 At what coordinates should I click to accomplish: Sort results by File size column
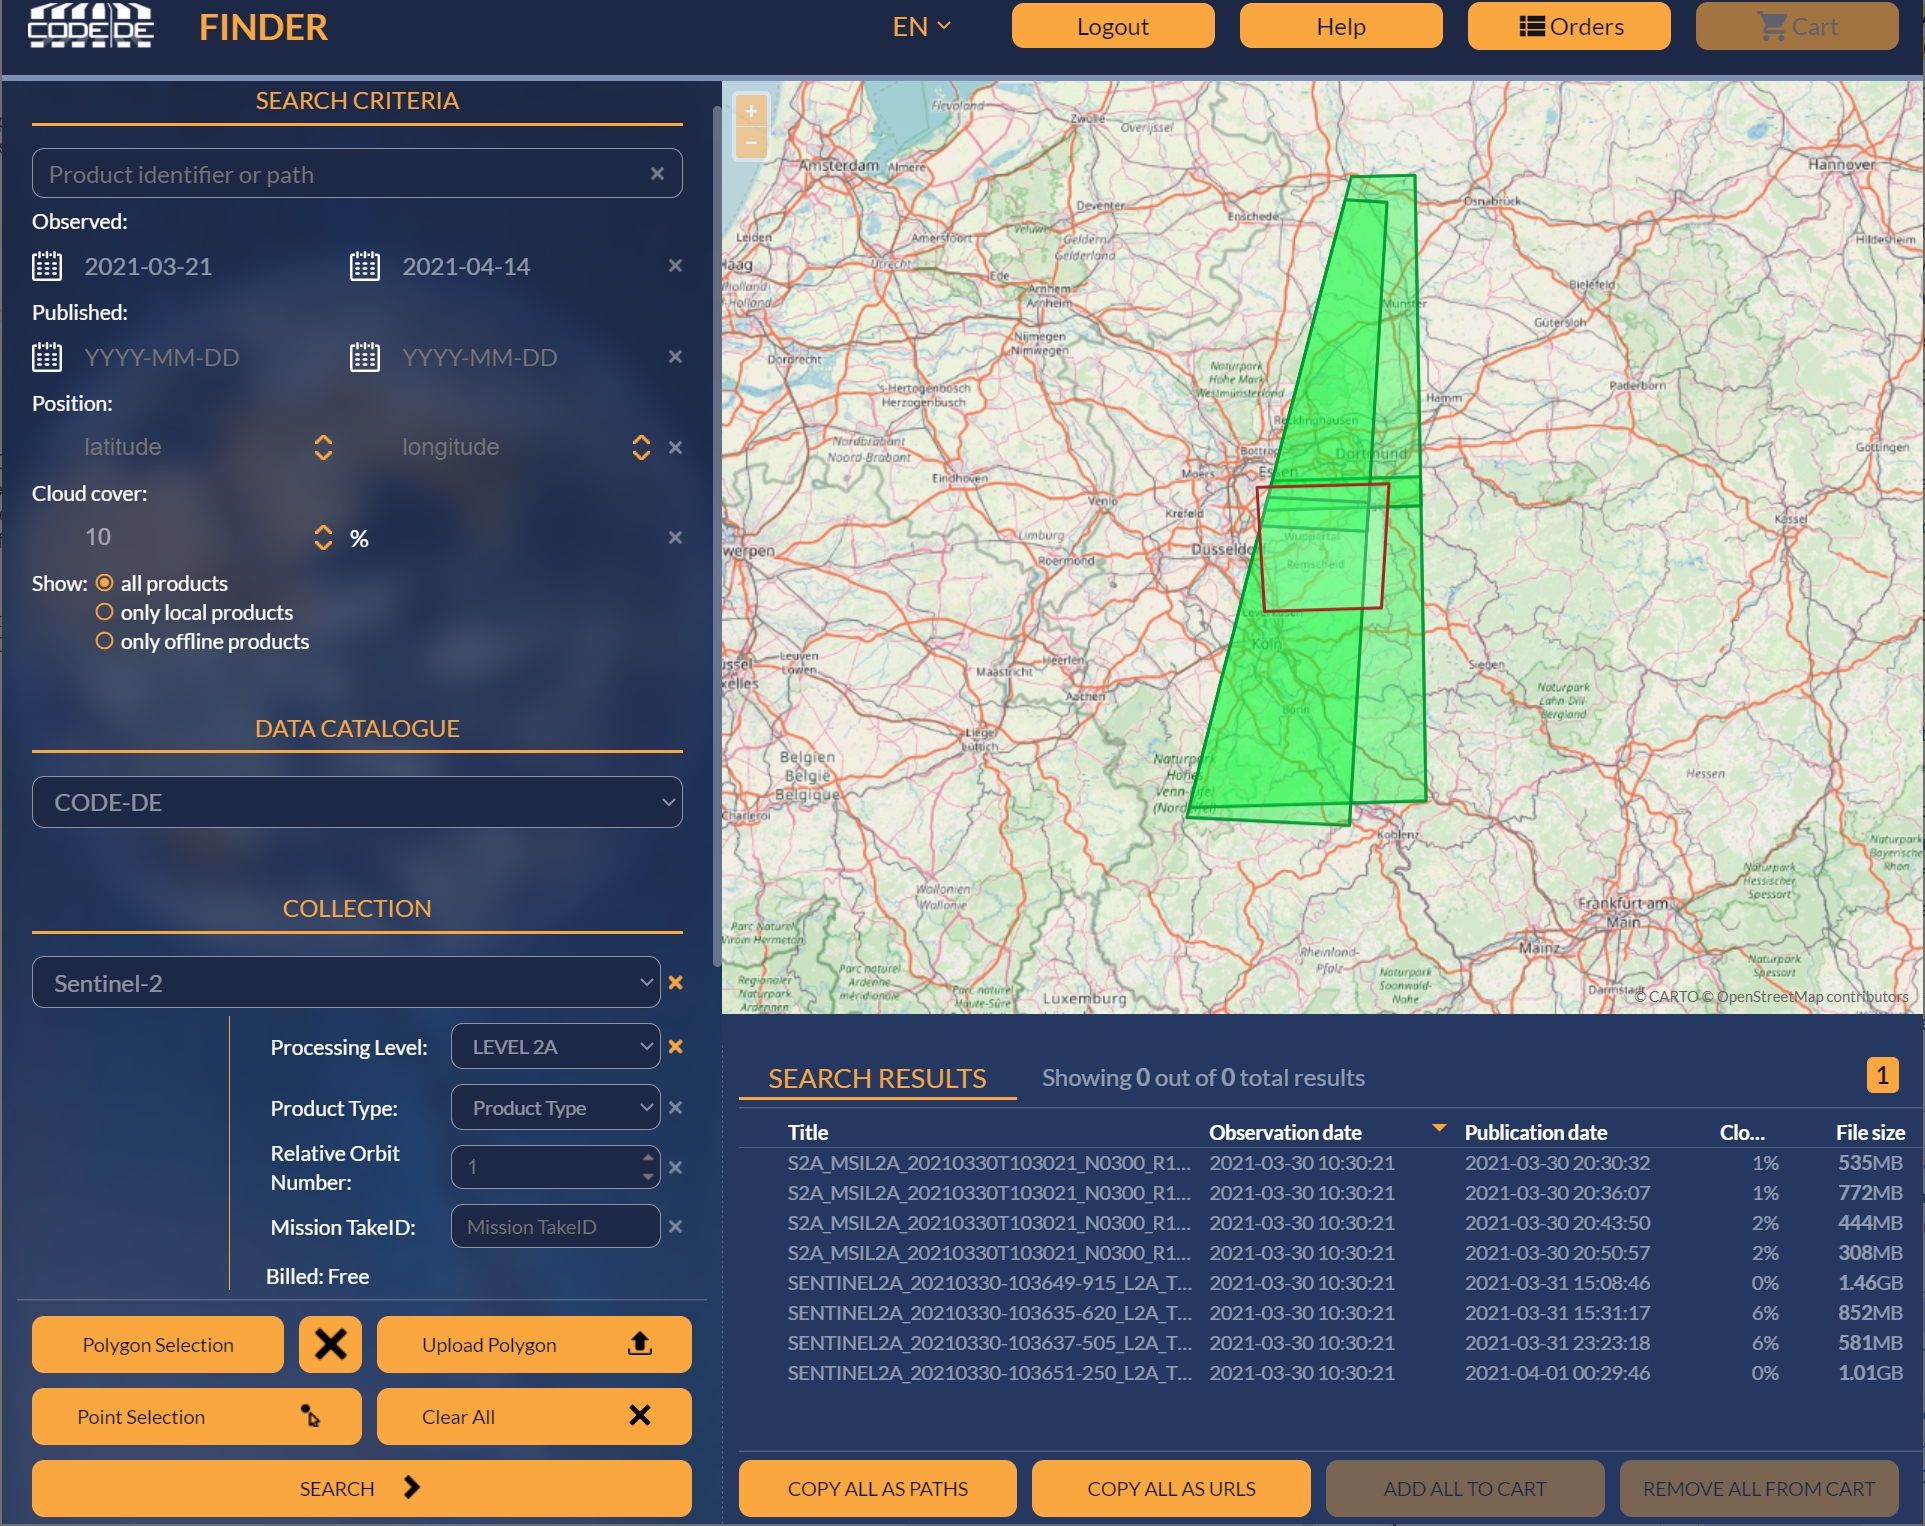tap(1870, 1132)
